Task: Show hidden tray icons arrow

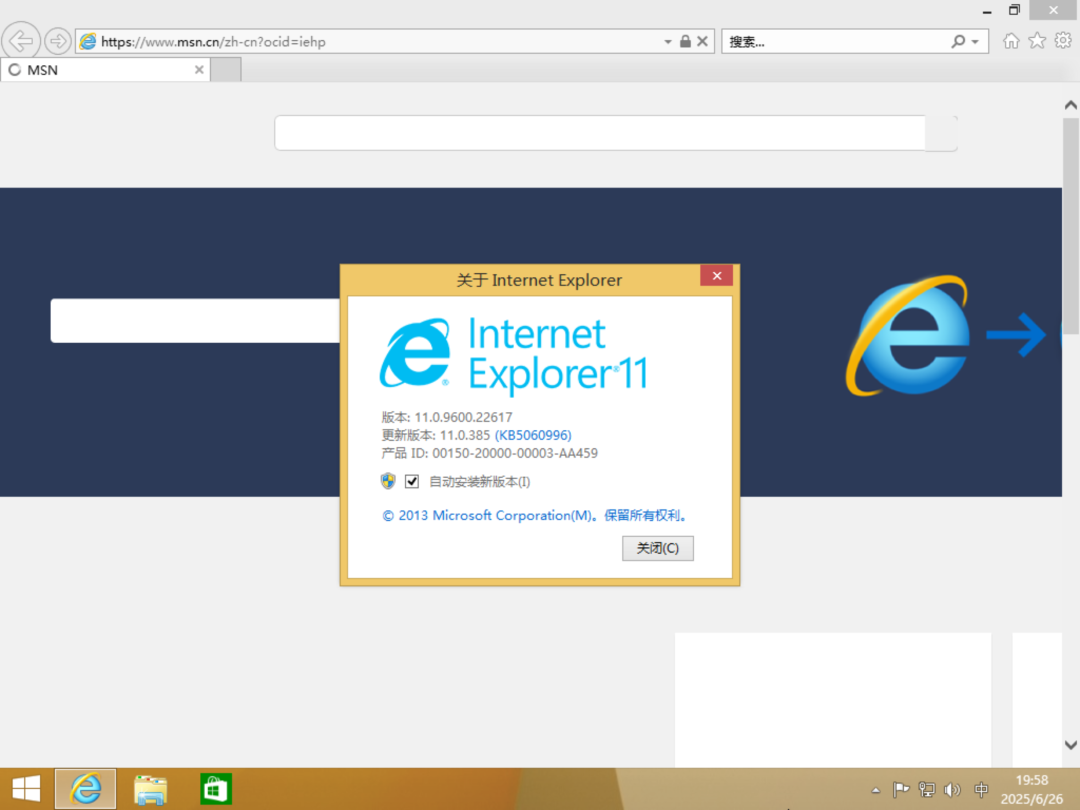Action: (875, 790)
